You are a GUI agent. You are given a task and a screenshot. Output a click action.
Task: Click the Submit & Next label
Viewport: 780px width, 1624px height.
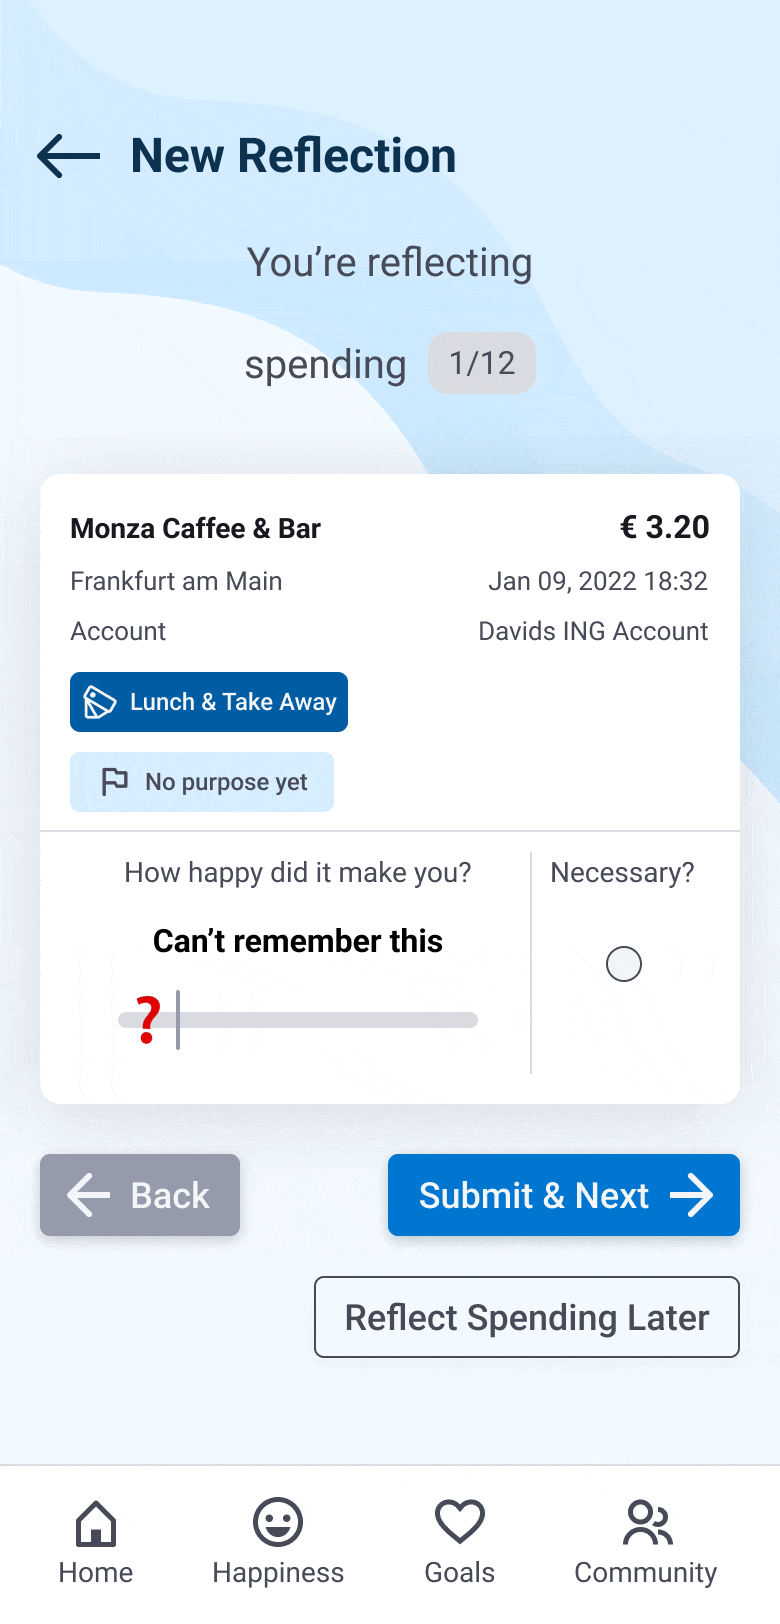coord(534,1195)
